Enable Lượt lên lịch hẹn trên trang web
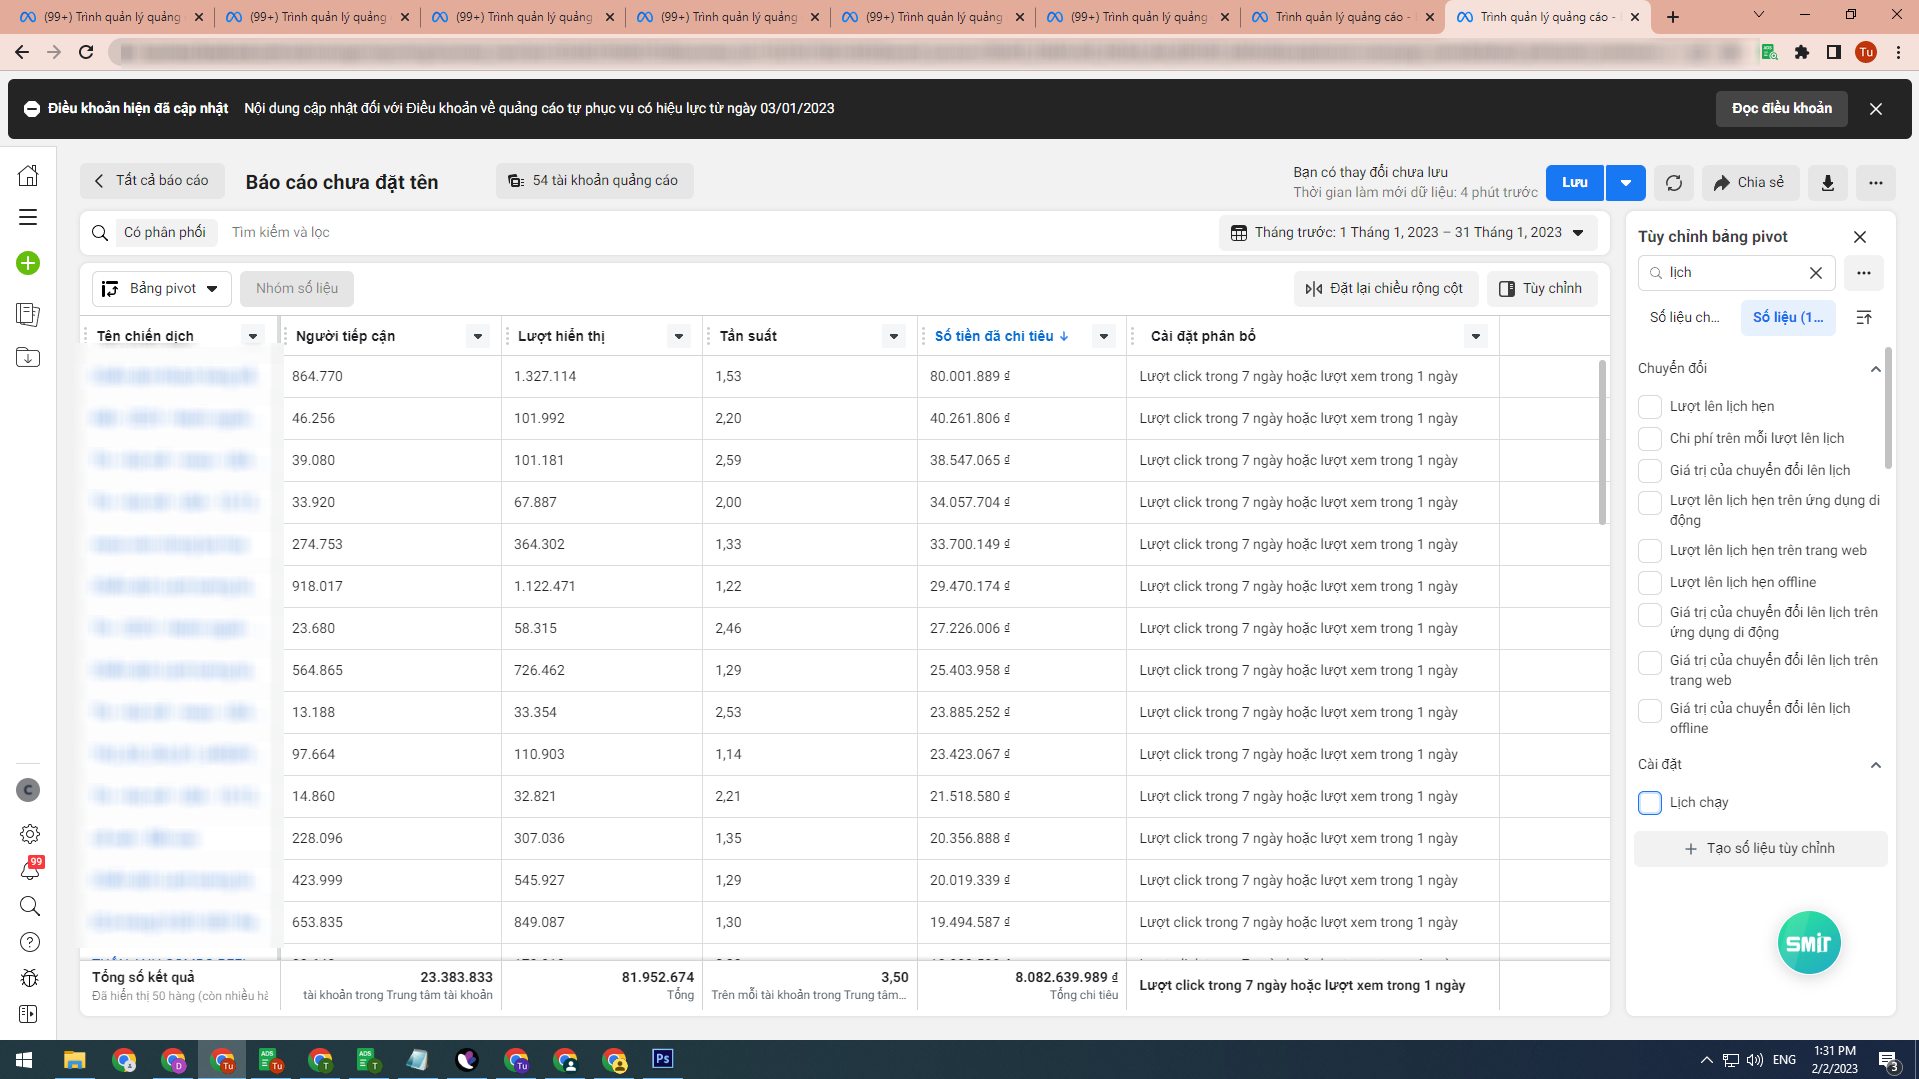The image size is (1919, 1079). pos(1650,551)
